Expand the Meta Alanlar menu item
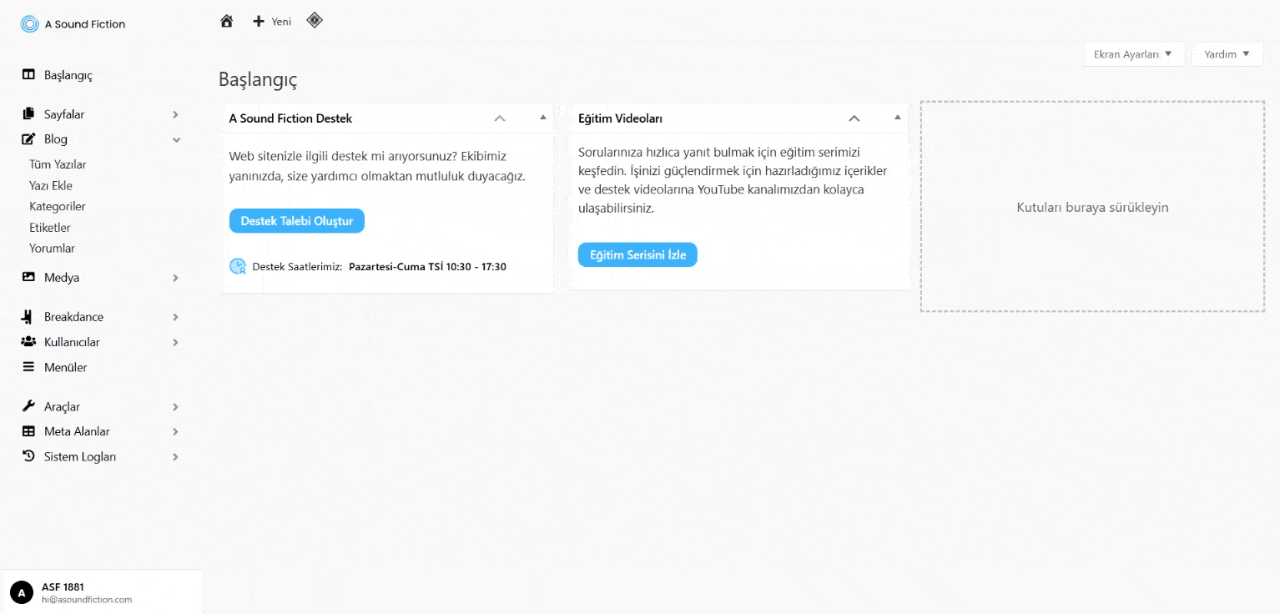Viewport: 1280px width, 614px height. pos(176,431)
